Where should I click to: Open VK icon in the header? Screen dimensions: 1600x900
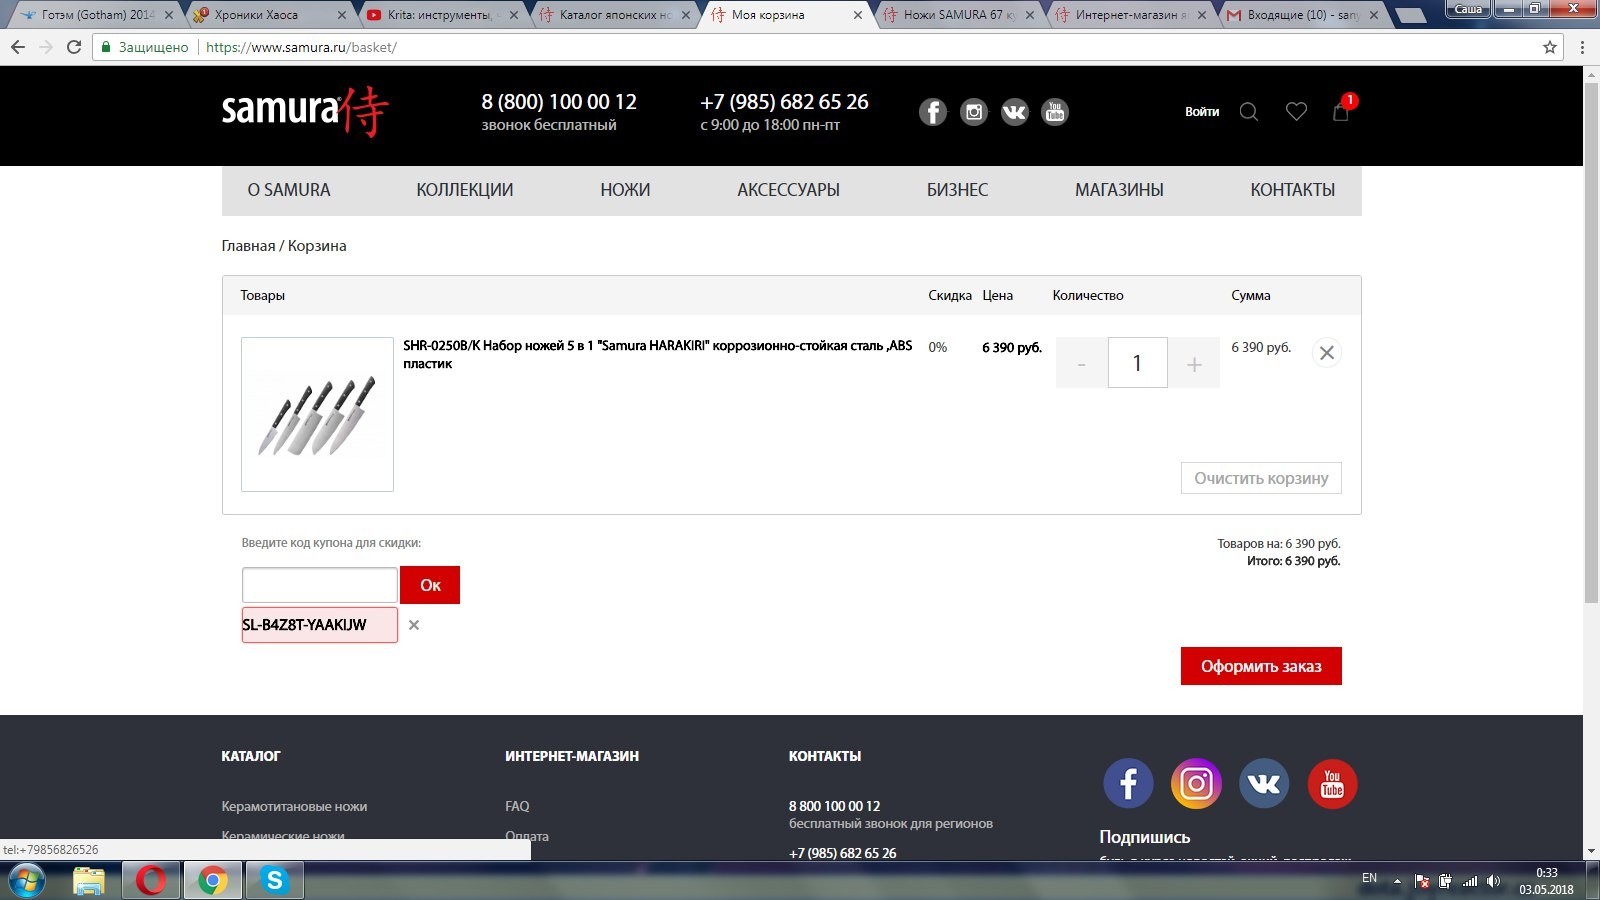point(1014,112)
